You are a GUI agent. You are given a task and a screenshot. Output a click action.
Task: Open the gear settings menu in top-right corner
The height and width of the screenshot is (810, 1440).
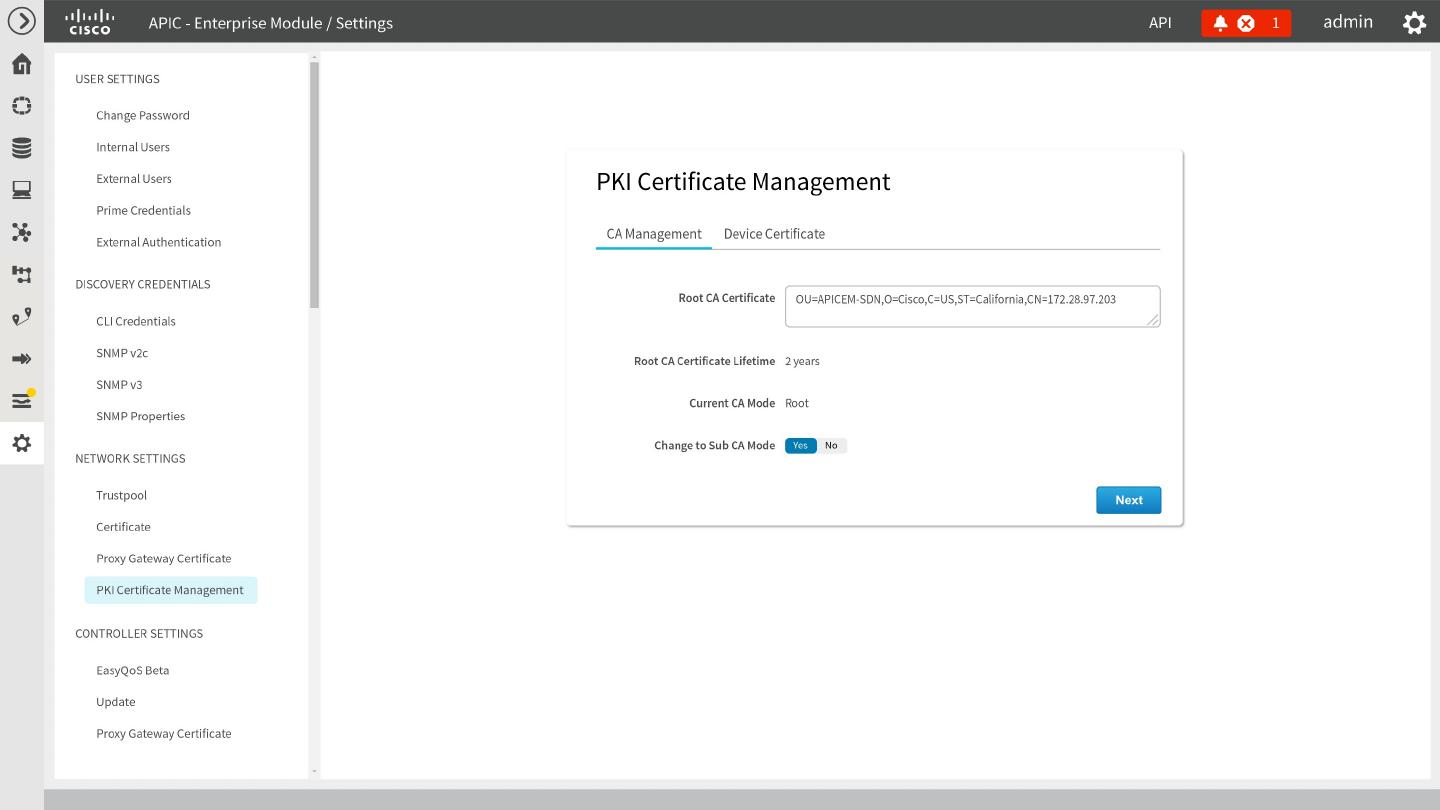[1414, 22]
